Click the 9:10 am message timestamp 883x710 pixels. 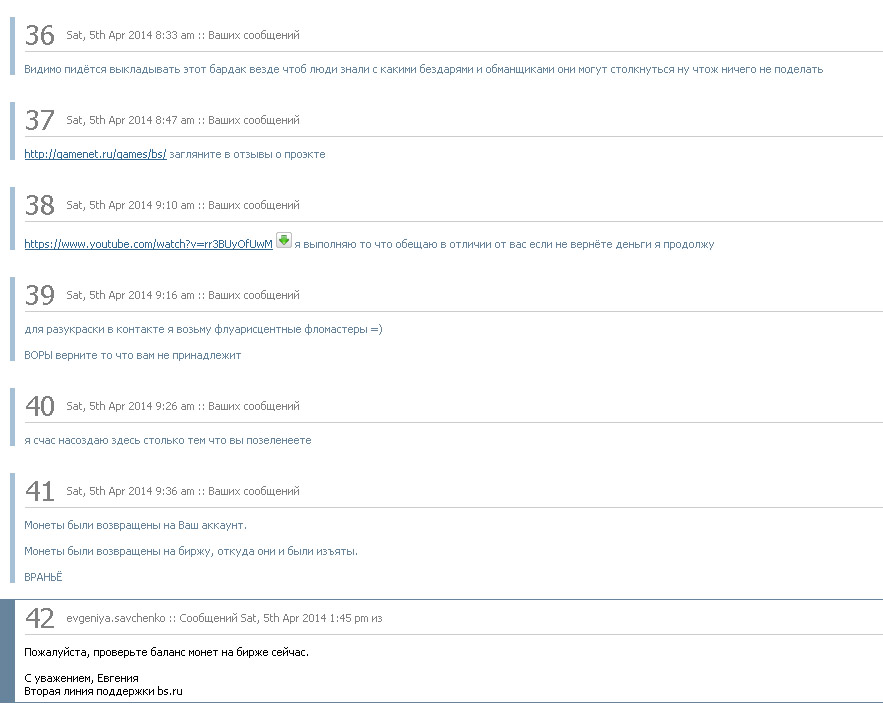[x=130, y=206]
